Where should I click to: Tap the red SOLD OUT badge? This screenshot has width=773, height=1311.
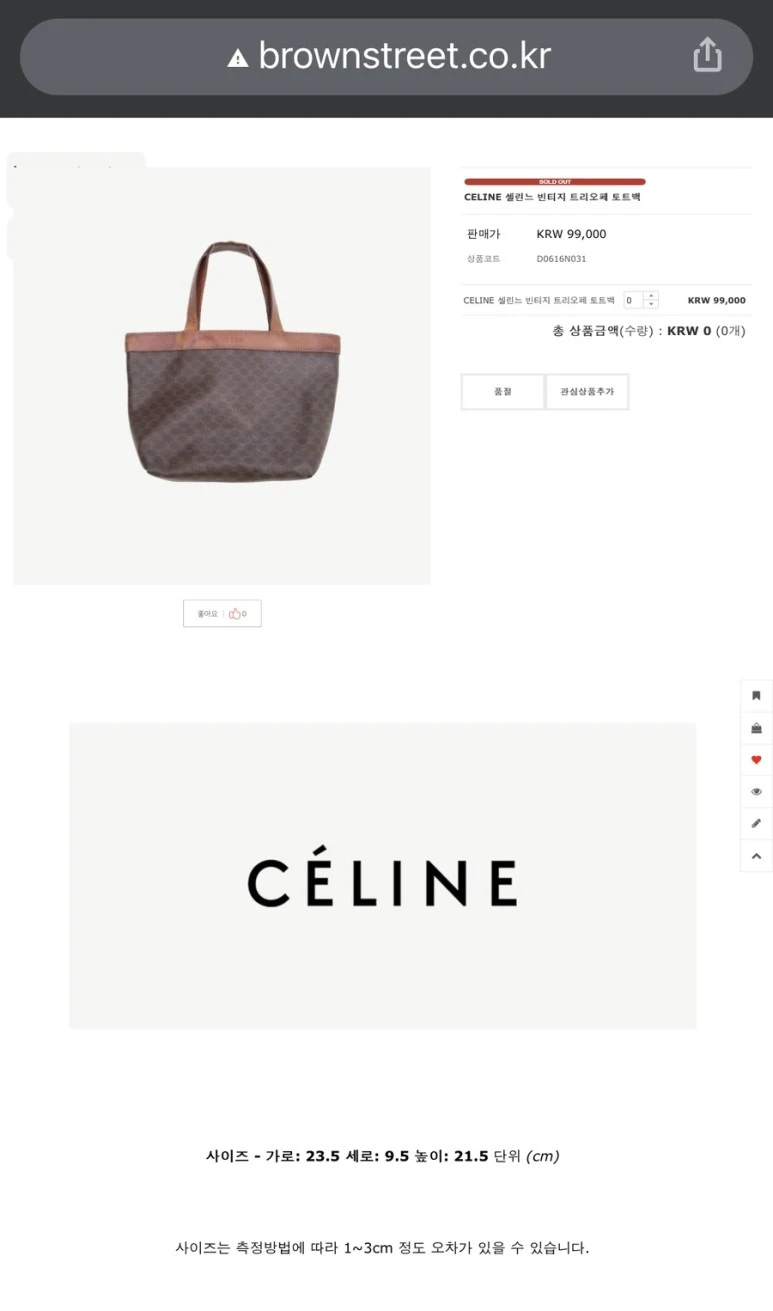pos(555,182)
